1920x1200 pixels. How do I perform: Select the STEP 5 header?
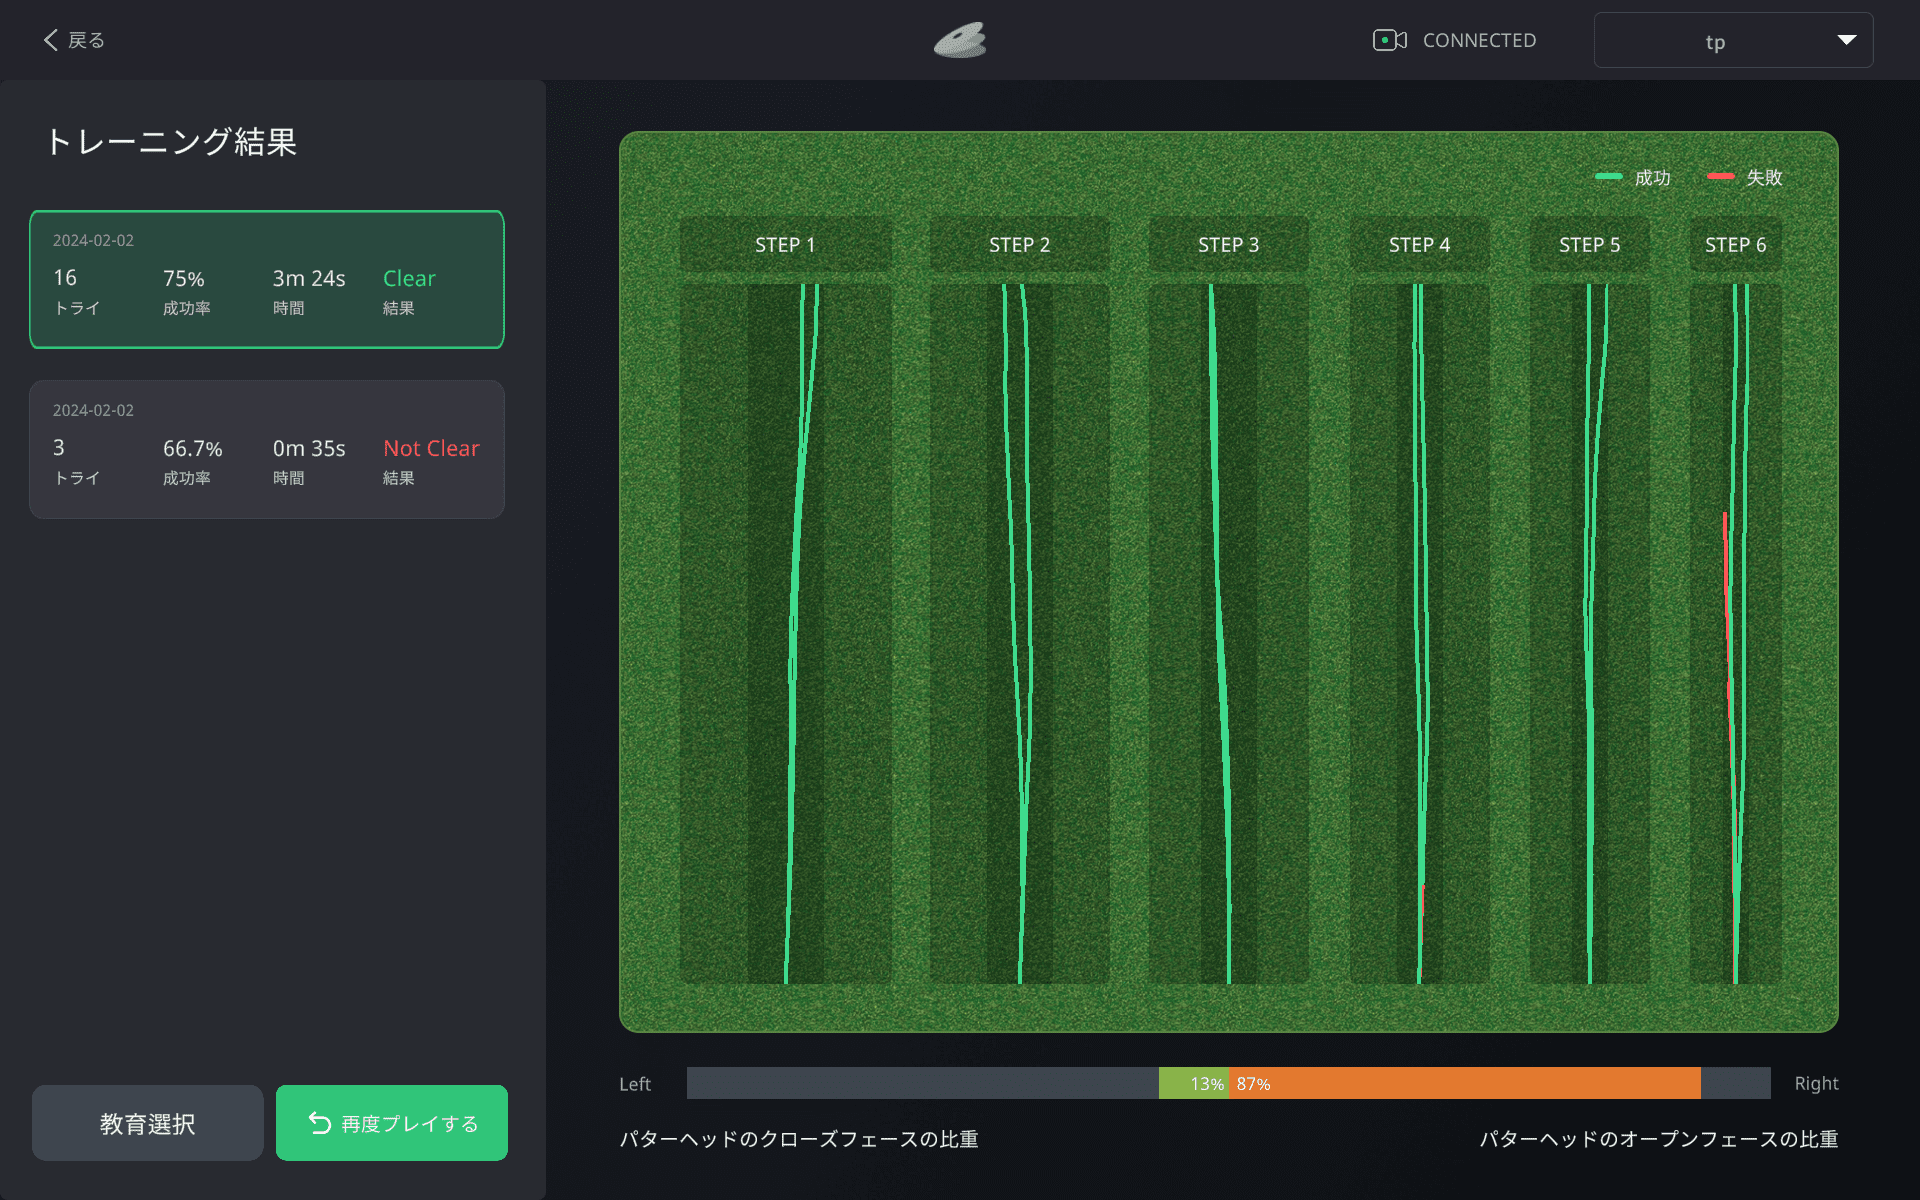coord(1589,245)
